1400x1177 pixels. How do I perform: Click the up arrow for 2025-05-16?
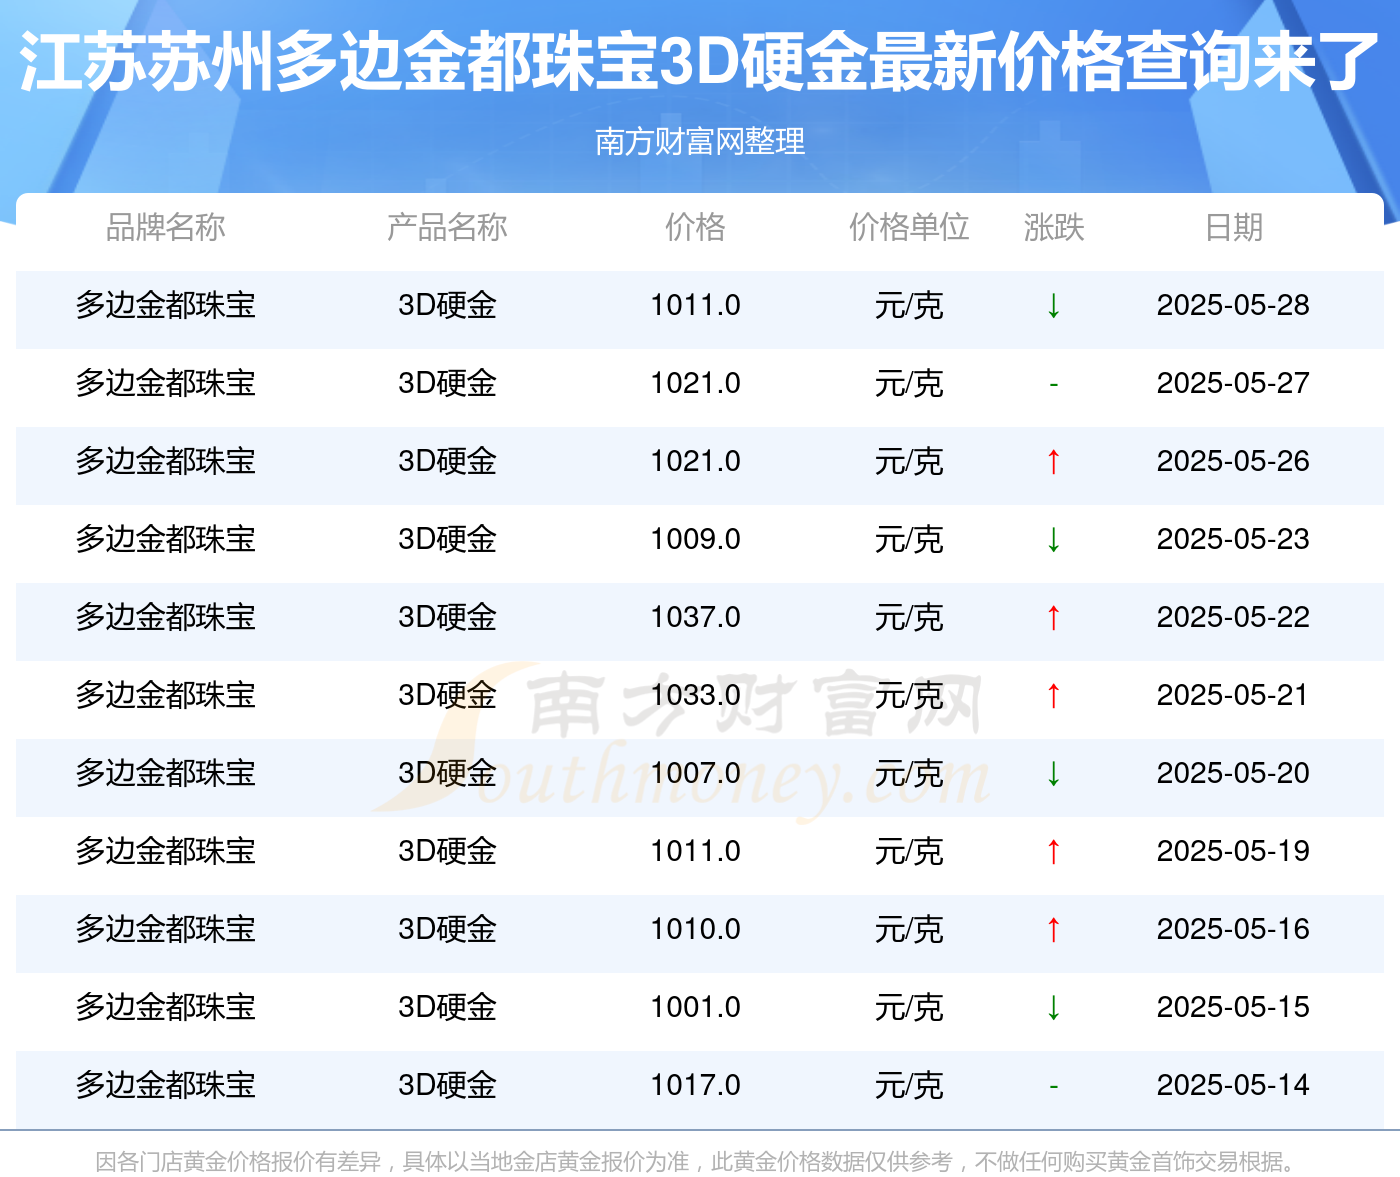tap(1053, 929)
